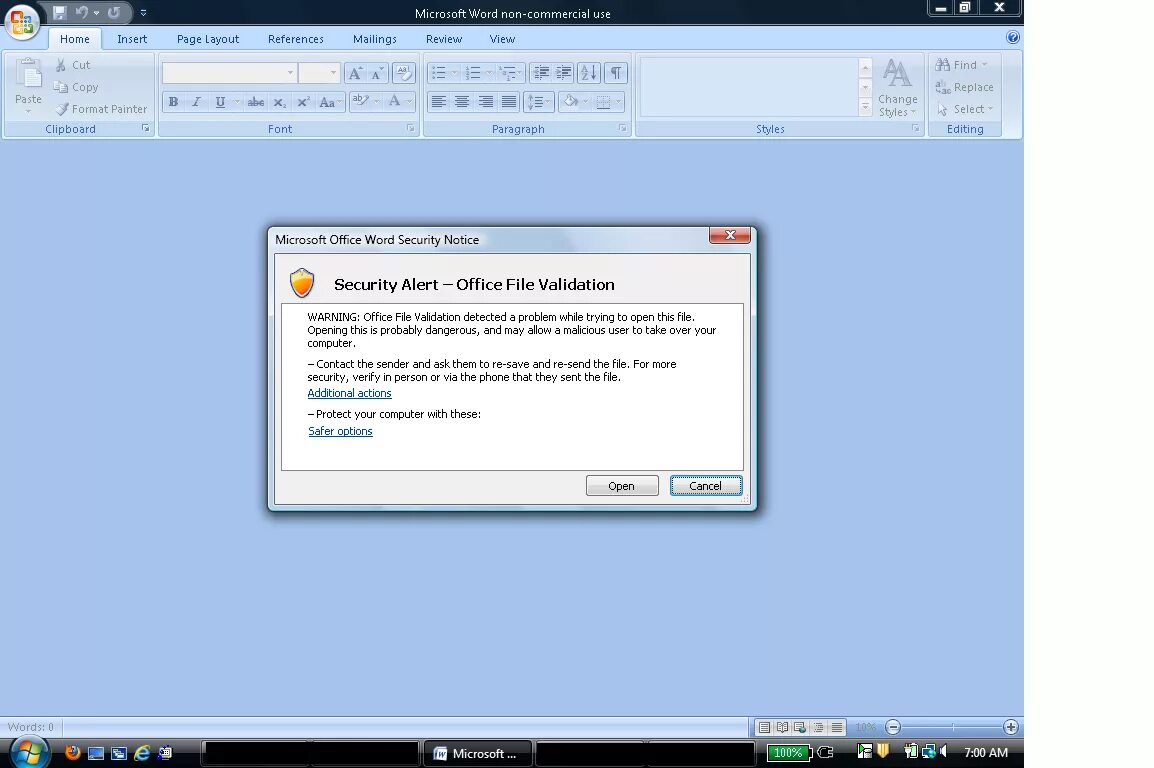Open the References tab
Screen dimensions: 1154x768
295,39
